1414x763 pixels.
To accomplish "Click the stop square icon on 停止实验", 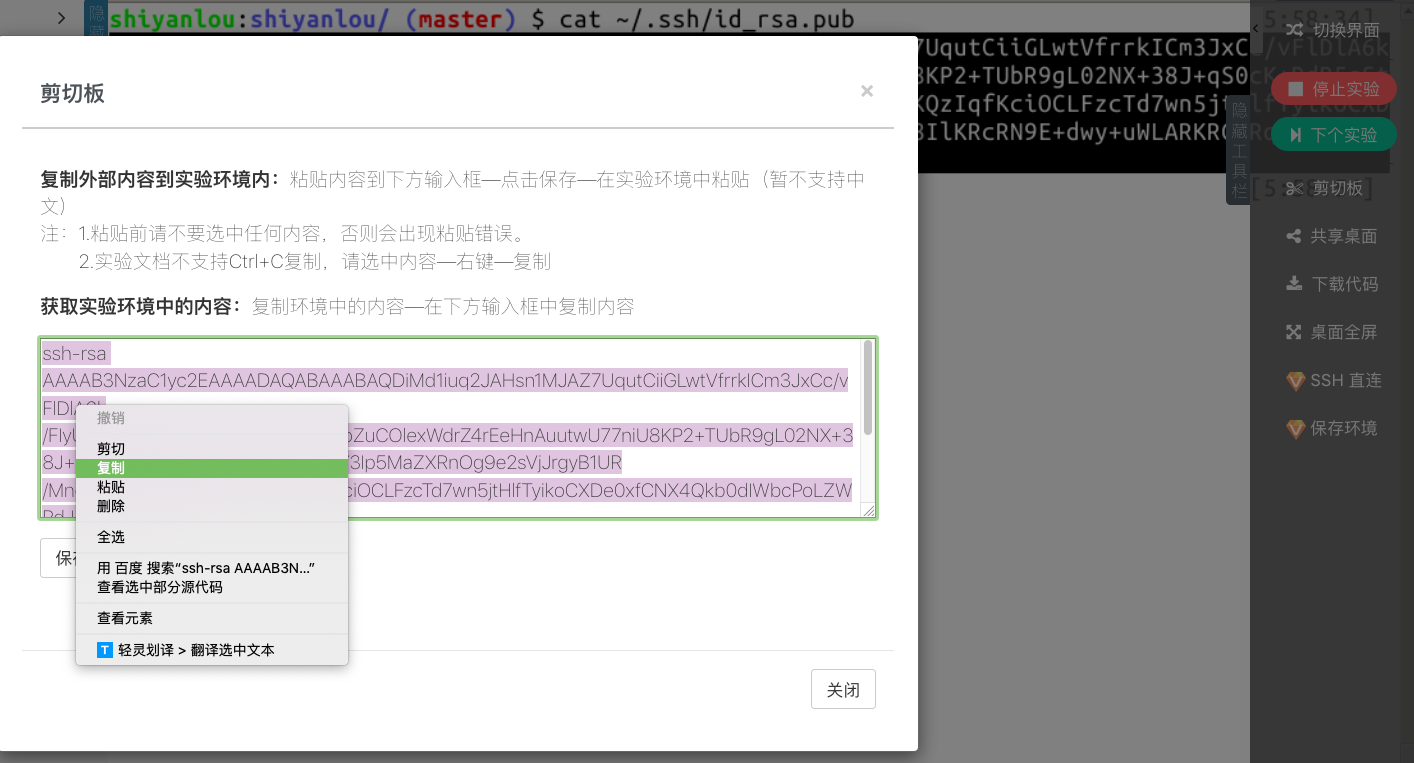I will pos(1295,88).
